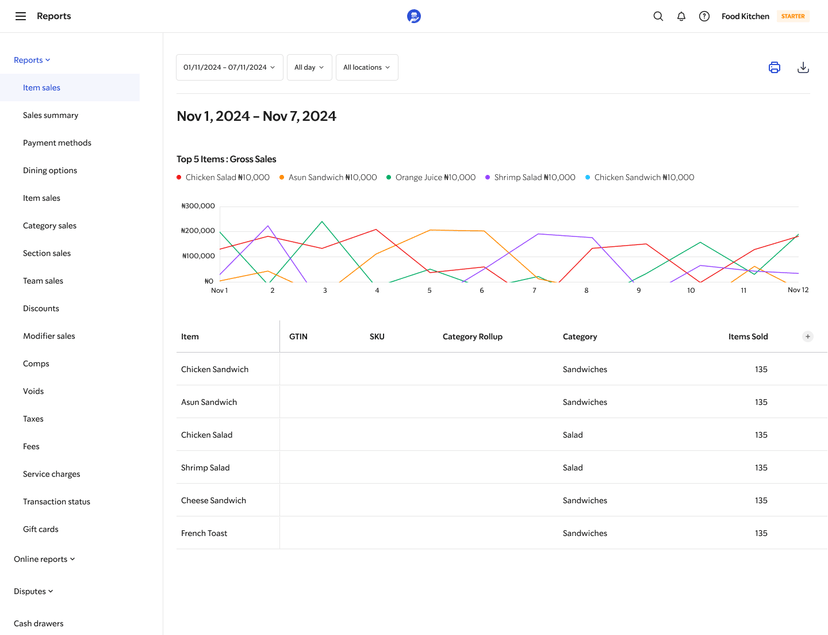Click purple Shrimp Salad legend dot
This screenshot has height=635, width=828.
point(487,177)
